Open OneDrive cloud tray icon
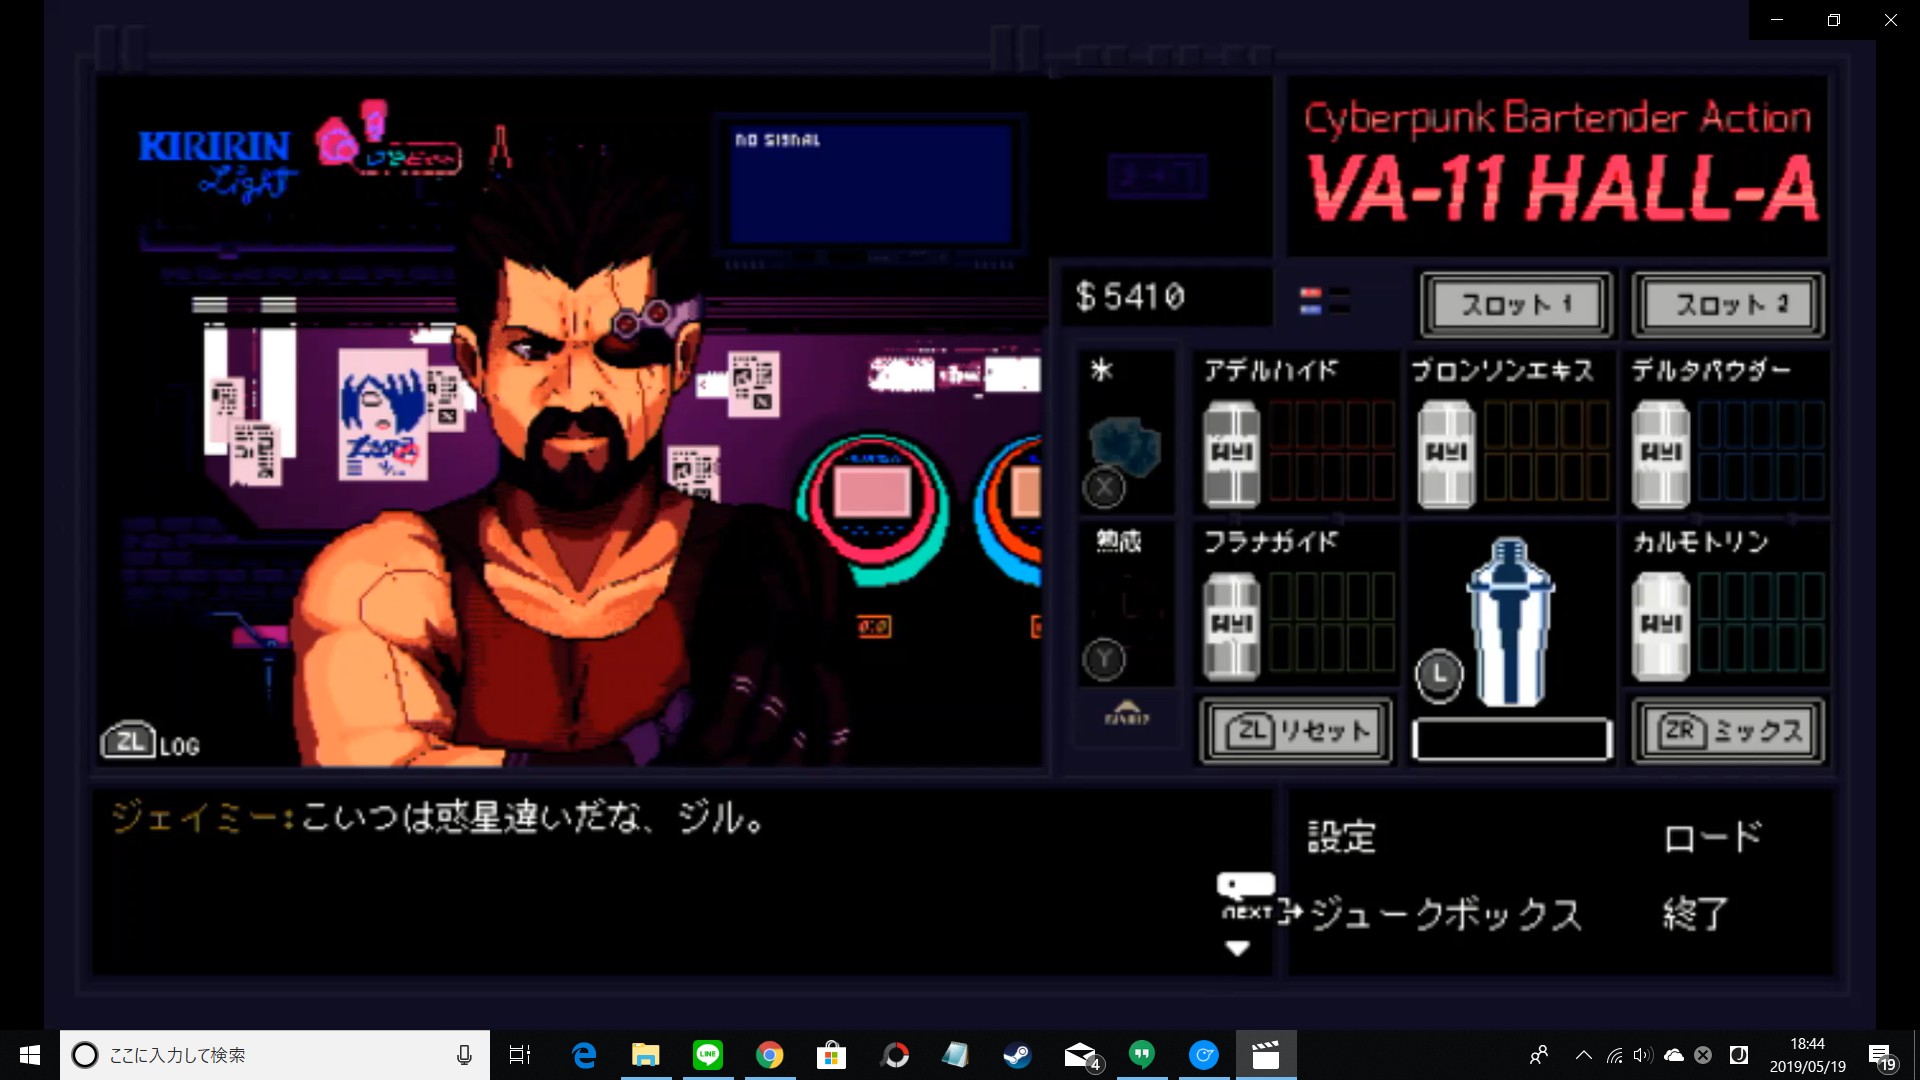 (x=1673, y=1055)
